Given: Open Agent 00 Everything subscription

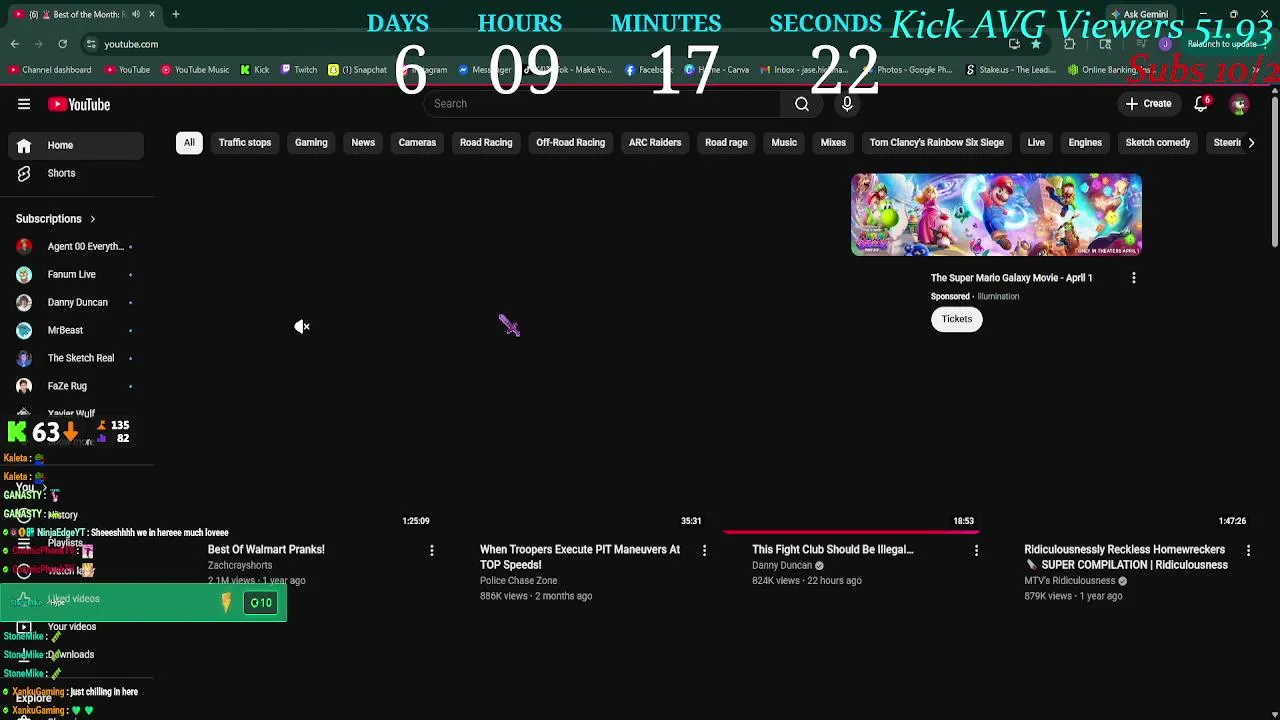Looking at the screenshot, I should pos(76,246).
